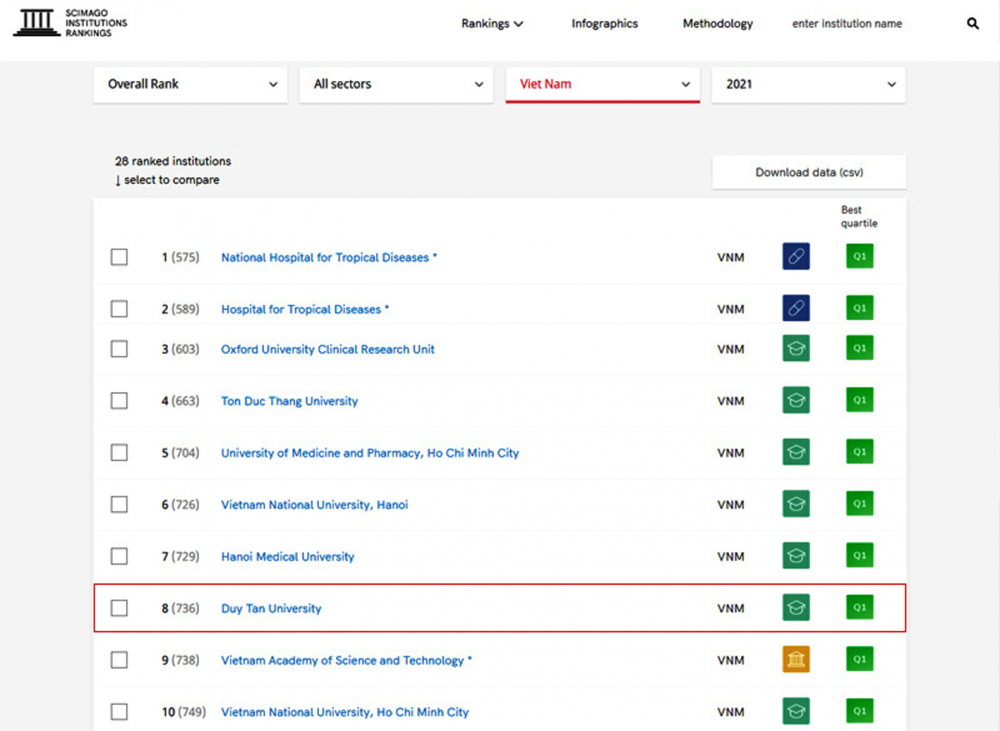
Task: Check Vietnam National University, Hanoi for comparison
Action: (x=119, y=505)
